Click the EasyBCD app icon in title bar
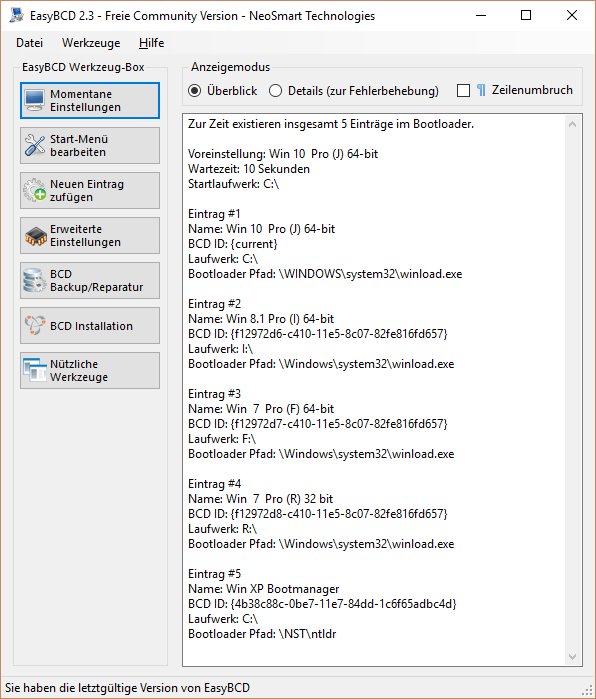 click(16, 15)
